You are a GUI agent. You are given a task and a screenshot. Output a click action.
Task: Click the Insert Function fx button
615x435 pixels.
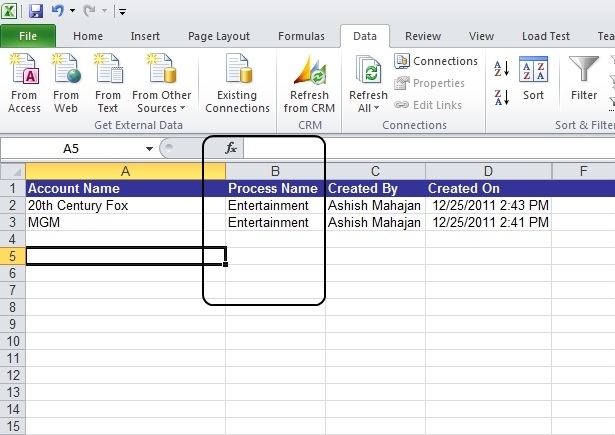coord(231,148)
